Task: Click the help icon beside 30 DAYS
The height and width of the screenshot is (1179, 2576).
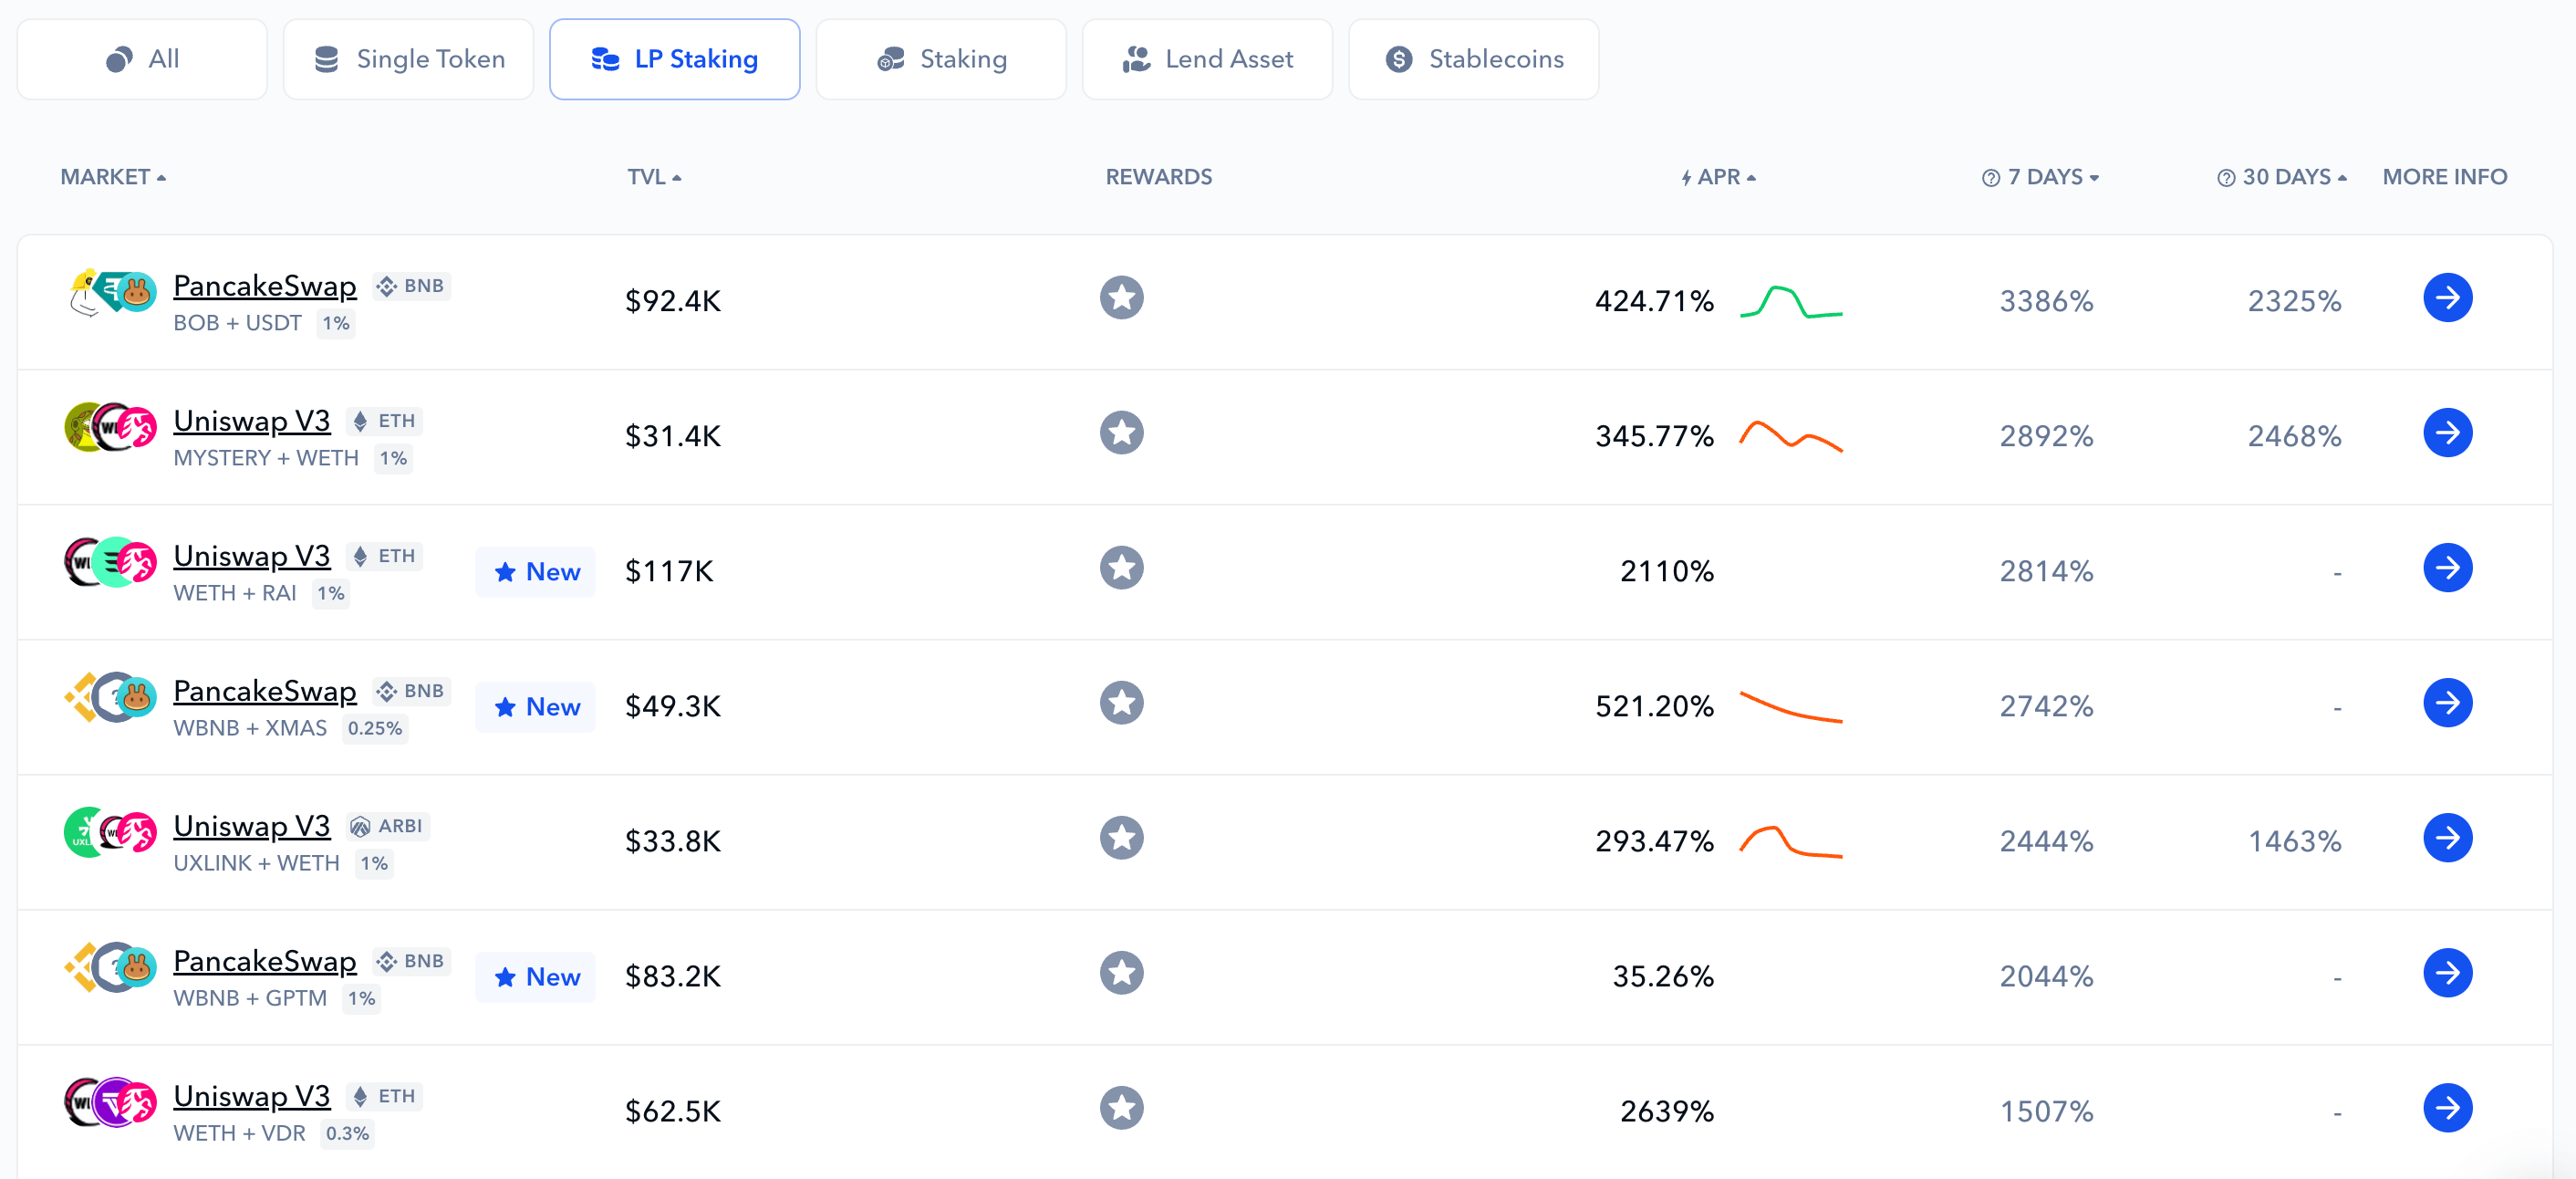Action: [2226, 178]
